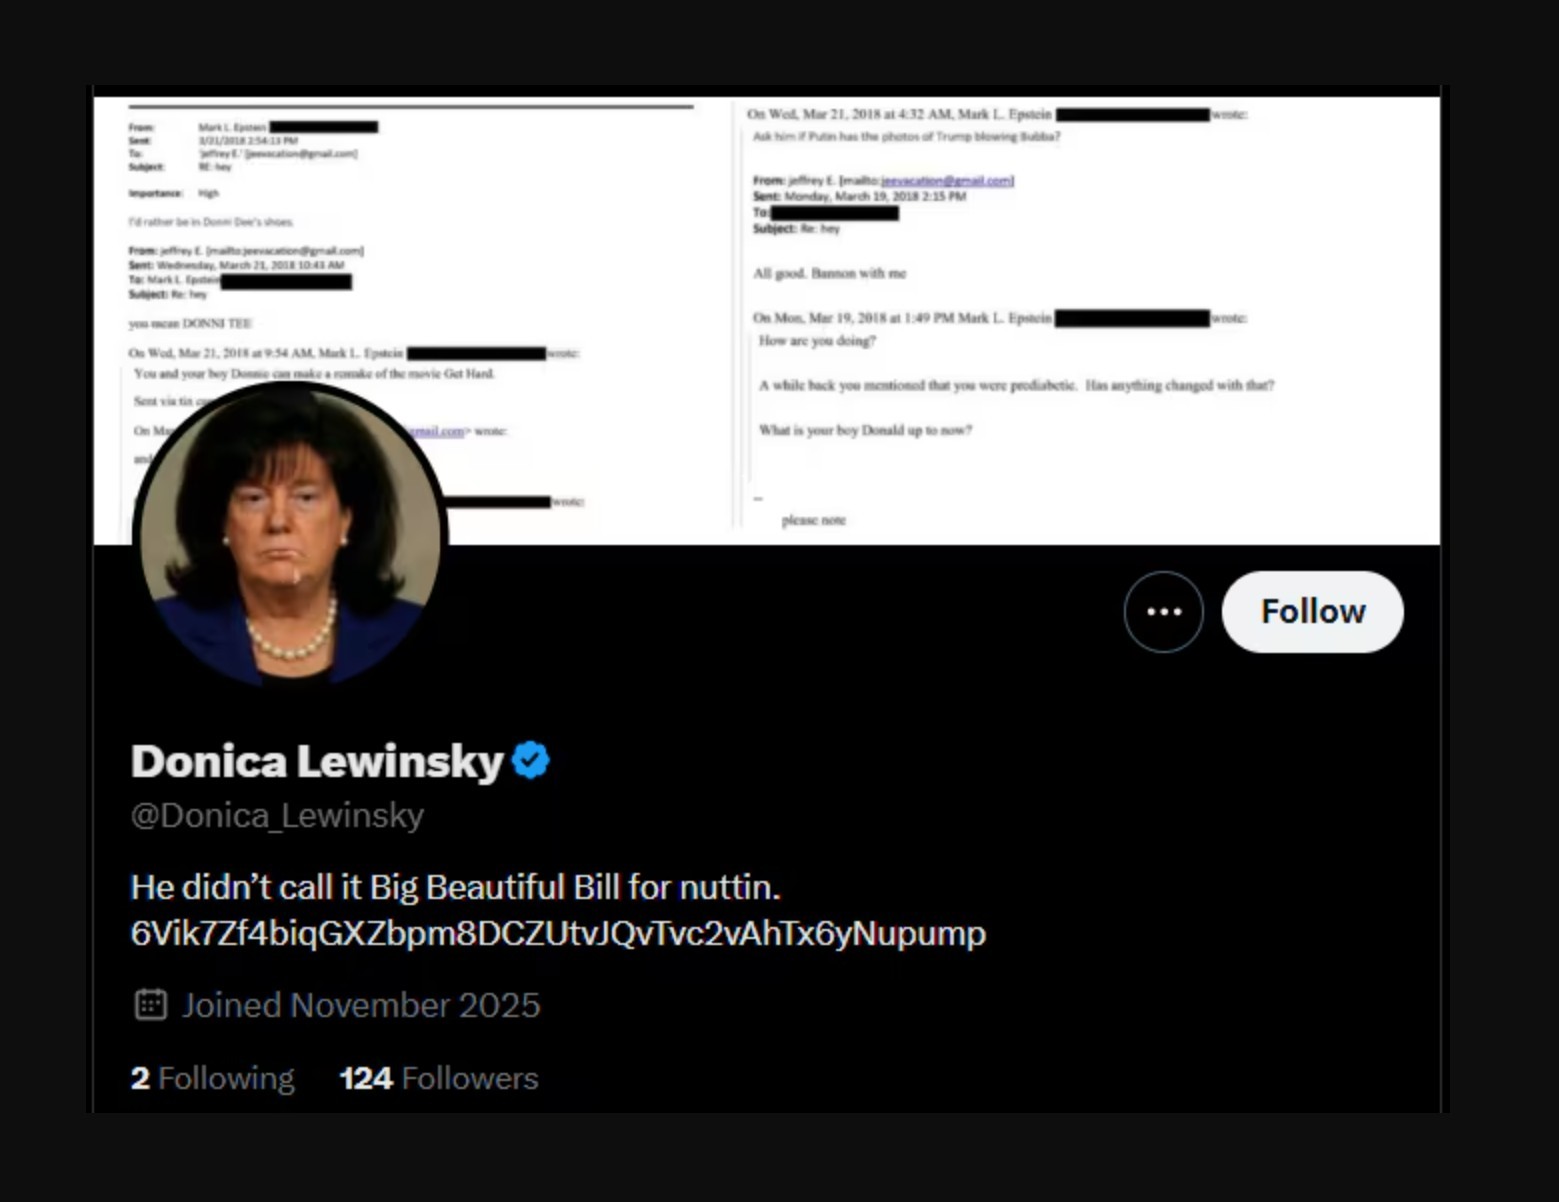Viewport: 1559px width, 1202px height.
Task: Click the prediabetic sentence in the banner email
Action: click(x=1016, y=385)
